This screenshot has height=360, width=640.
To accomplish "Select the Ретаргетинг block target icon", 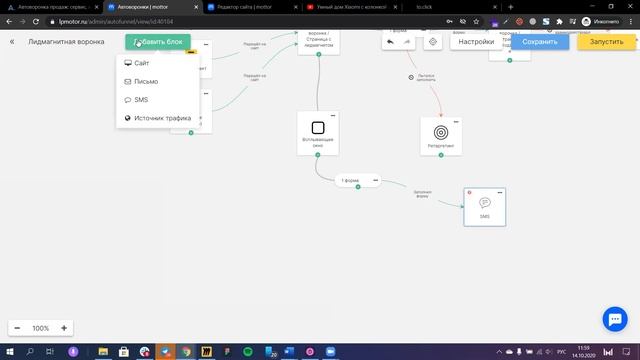I will click(441, 133).
